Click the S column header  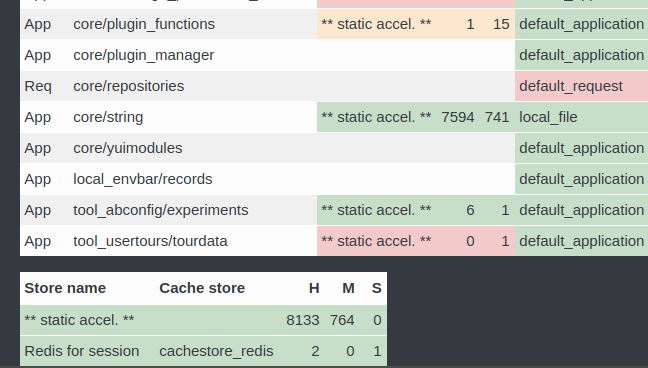click(x=376, y=288)
